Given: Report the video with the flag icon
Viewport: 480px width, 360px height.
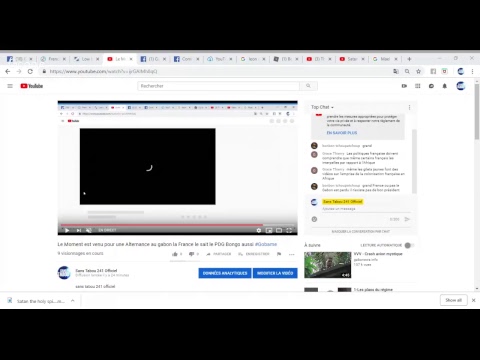Looking at the screenshot, I should pos(279,254).
